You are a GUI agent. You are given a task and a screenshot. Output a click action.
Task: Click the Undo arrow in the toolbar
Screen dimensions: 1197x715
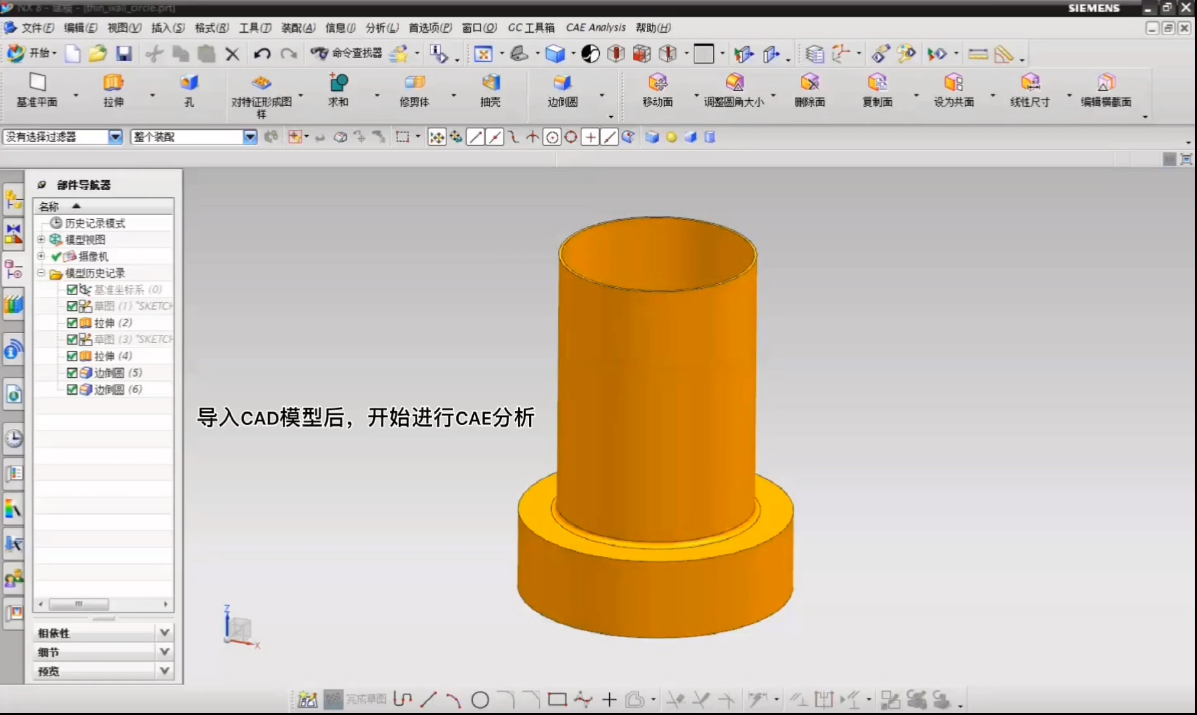[x=262, y=54]
